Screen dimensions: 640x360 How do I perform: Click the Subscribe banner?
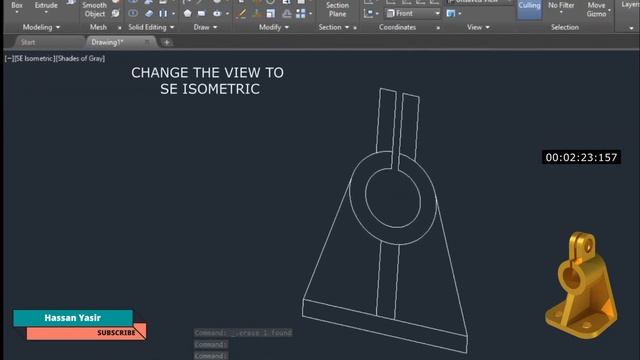pyautogui.click(x=86, y=332)
